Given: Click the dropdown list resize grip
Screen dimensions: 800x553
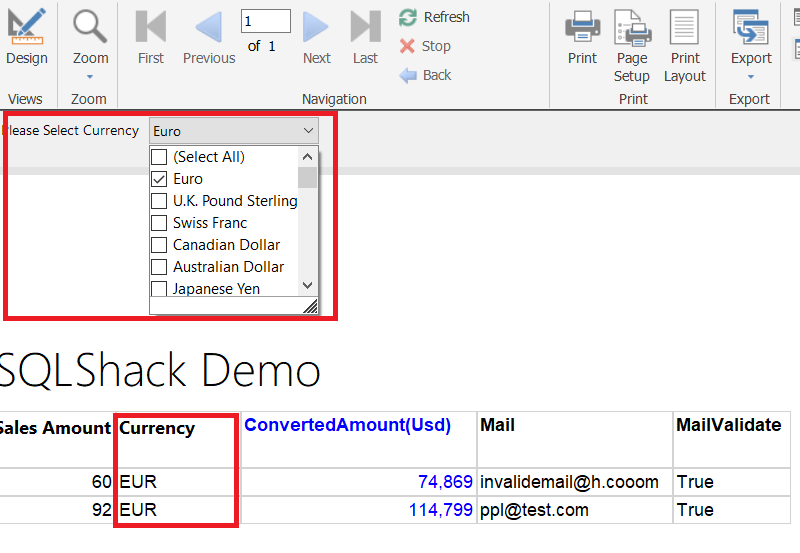Looking at the screenshot, I should point(310,306).
